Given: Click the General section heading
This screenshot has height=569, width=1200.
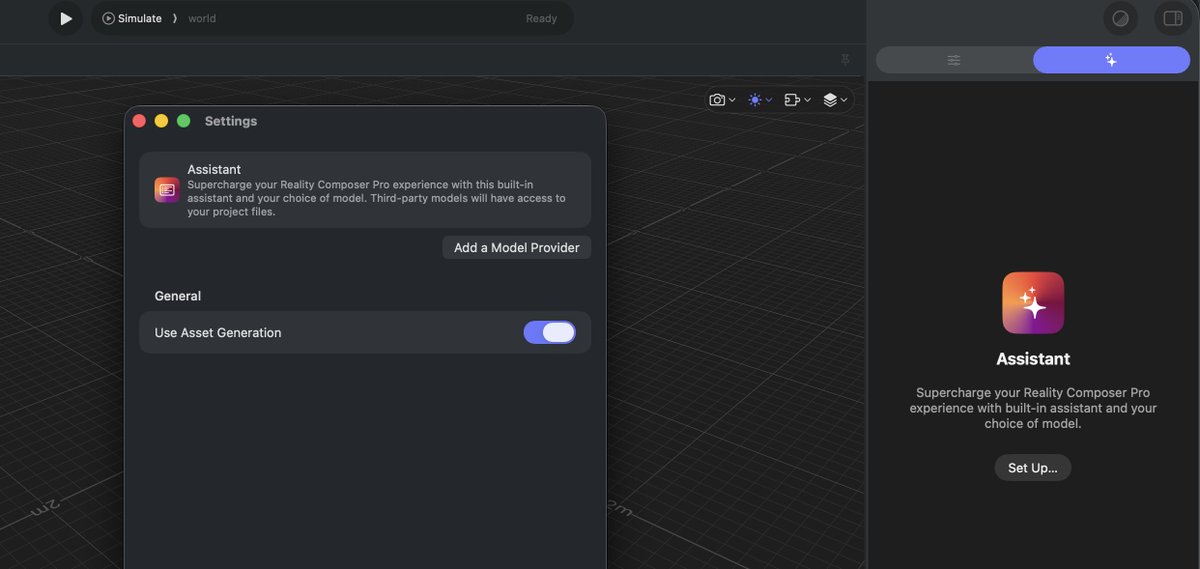Looking at the screenshot, I should [x=178, y=296].
